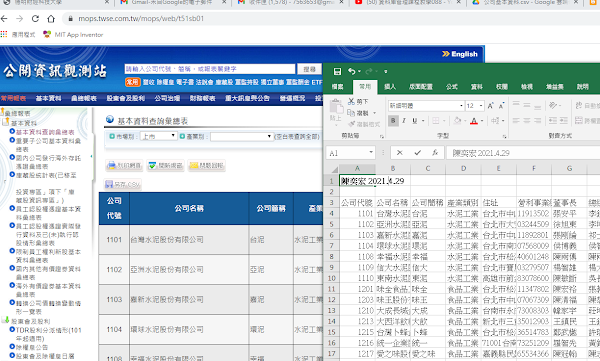Click the 搜尋 search button
This screenshot has height=361, width=600.
pyautogui.click(x=310, y=69)
